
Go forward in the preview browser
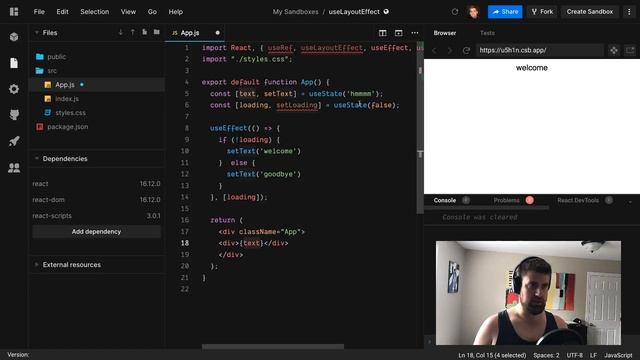point(450,50)
